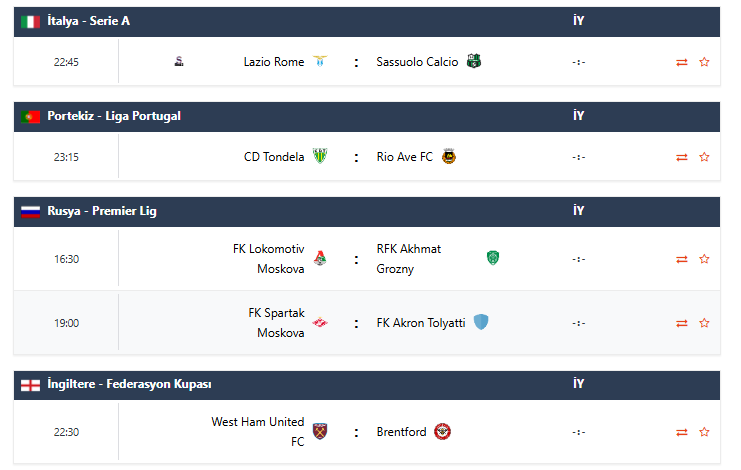Click the RFK Akhmat Grozny team name

[x=408, y=259]
